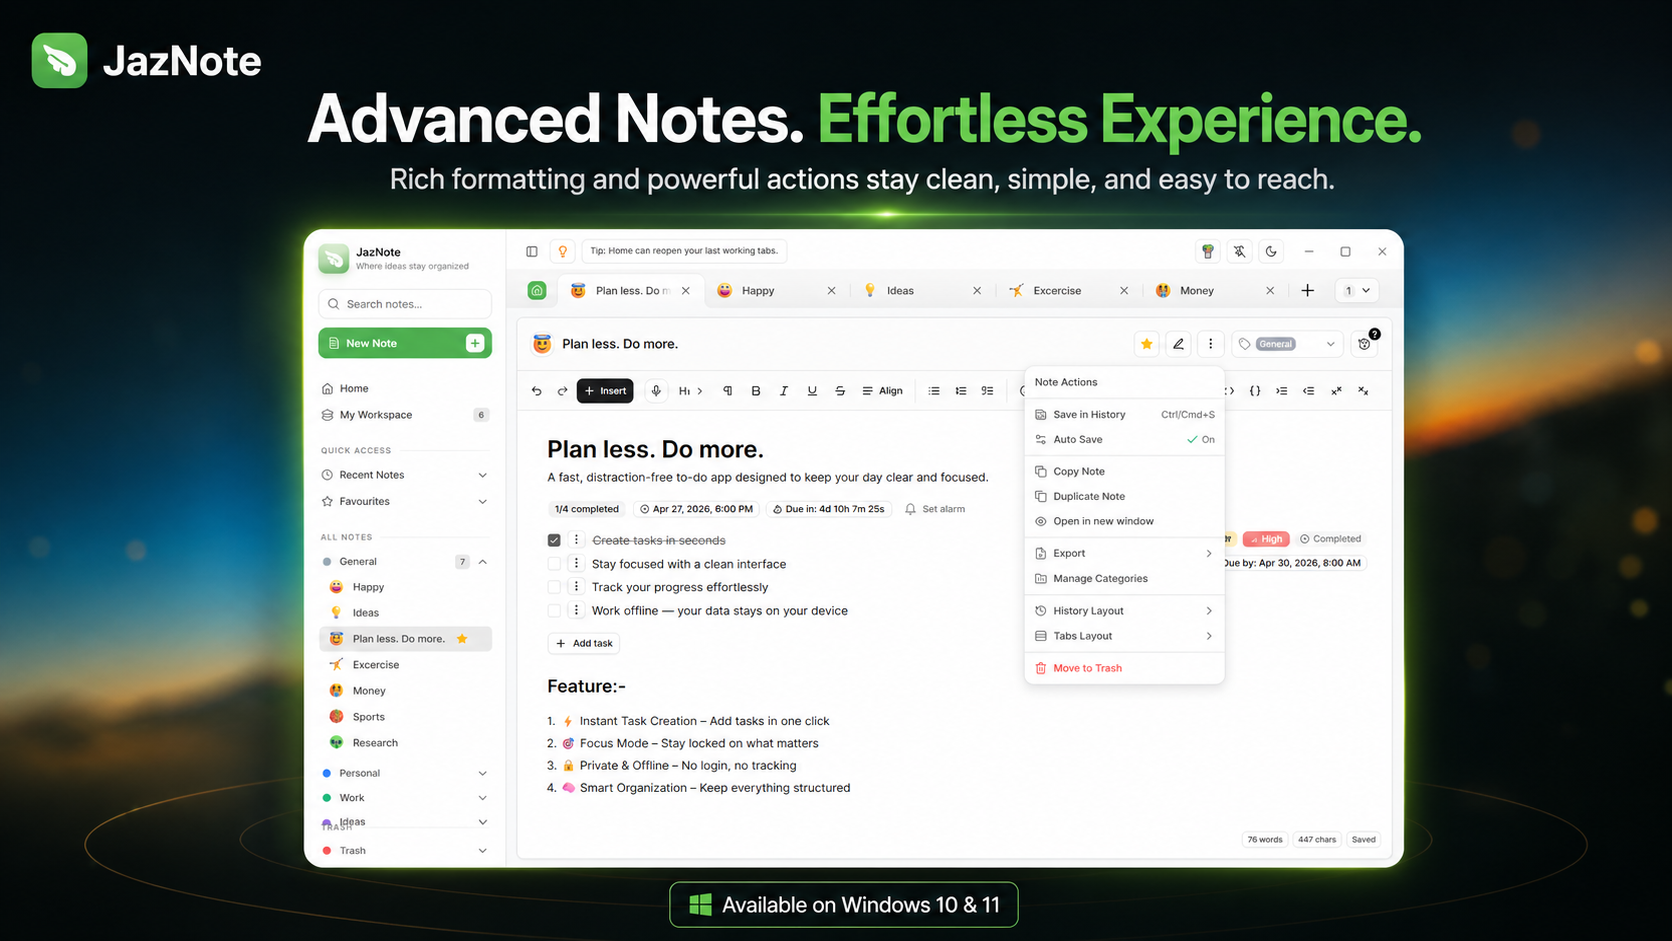
Task: Click the redo arrow in toolbar
Action: click(x=562, y=391)
